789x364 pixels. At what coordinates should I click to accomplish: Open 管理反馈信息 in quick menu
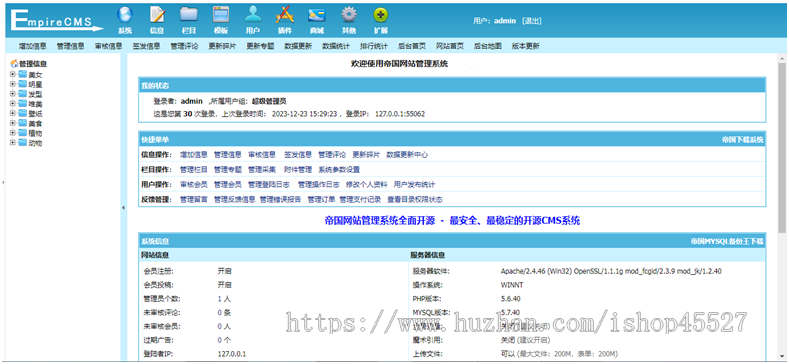[x=234, y=199]
